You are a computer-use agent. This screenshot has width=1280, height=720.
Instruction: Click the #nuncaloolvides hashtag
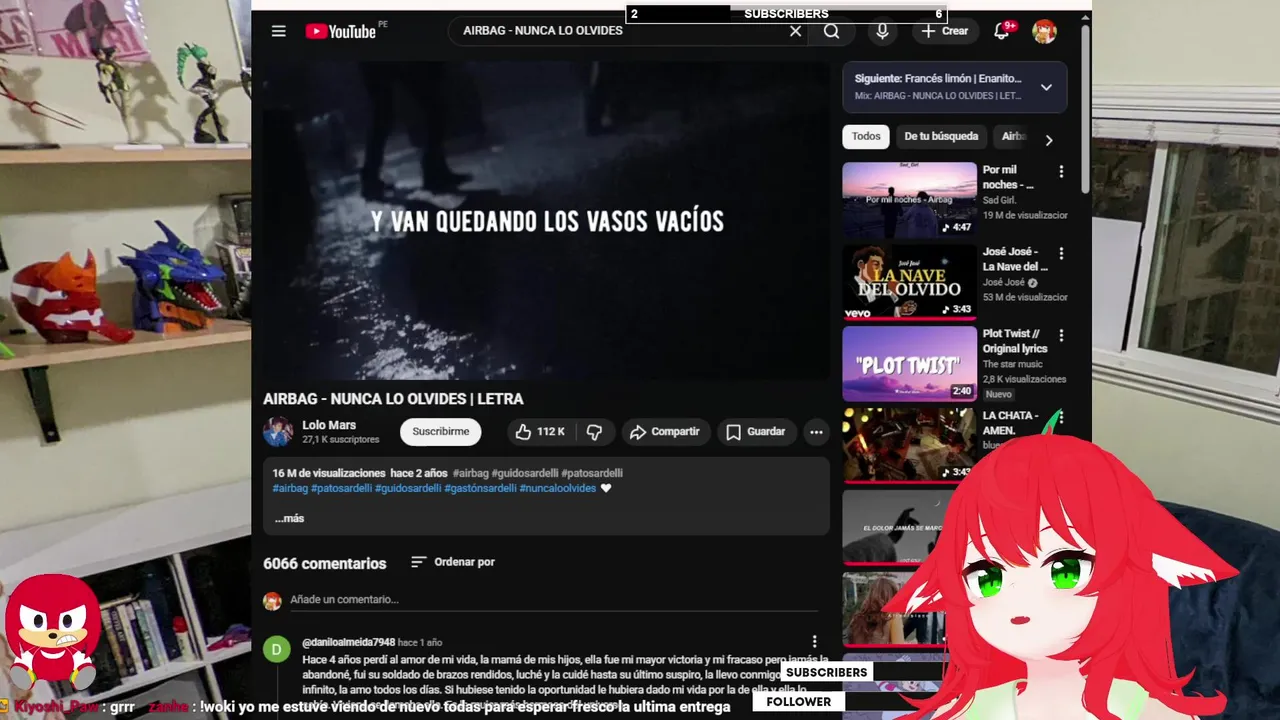tap(558, 489)
